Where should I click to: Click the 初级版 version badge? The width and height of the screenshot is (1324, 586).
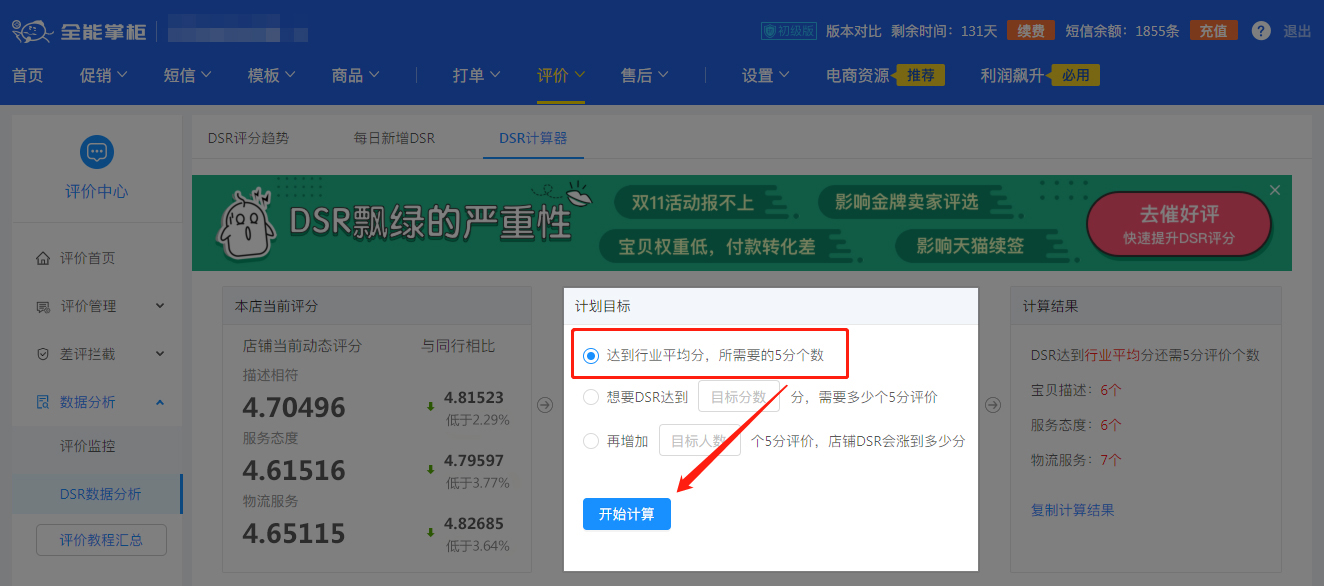[789, 31]
